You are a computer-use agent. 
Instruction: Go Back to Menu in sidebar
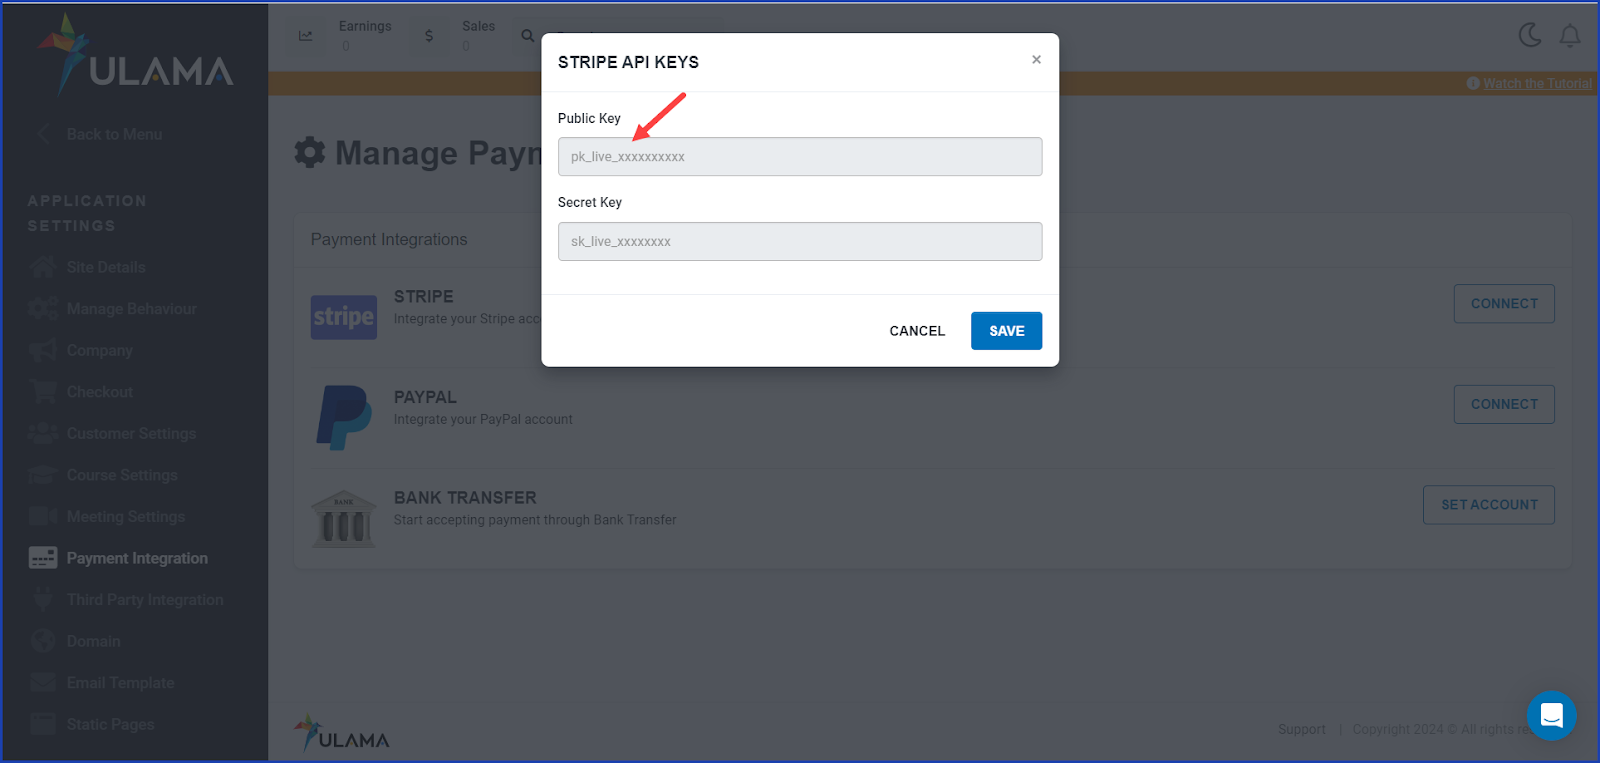[114, 134]
